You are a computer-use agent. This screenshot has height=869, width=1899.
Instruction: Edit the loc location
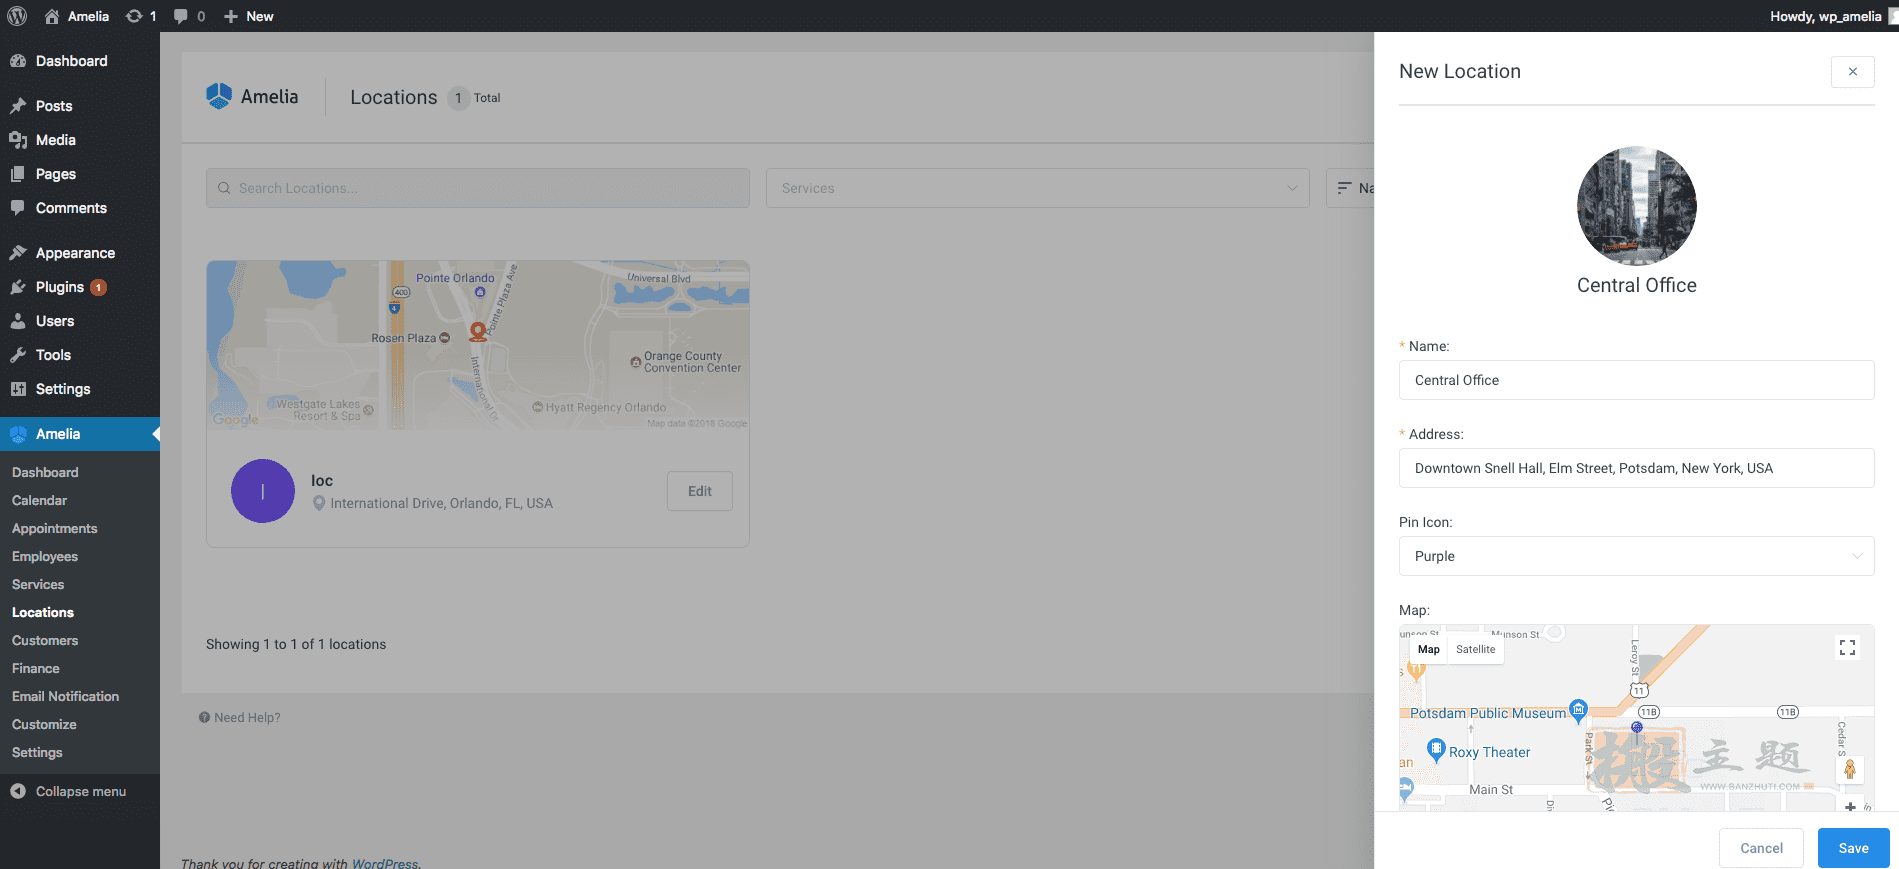[700, 491]
